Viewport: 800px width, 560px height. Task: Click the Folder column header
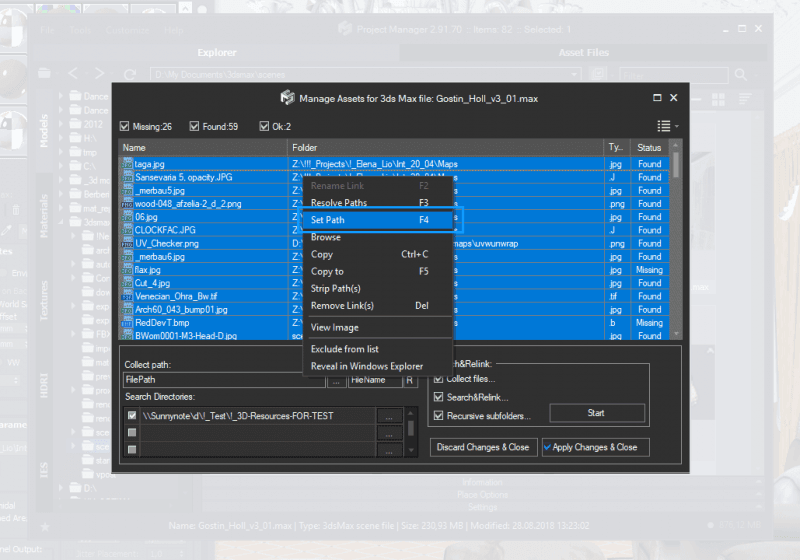(445, 147)
